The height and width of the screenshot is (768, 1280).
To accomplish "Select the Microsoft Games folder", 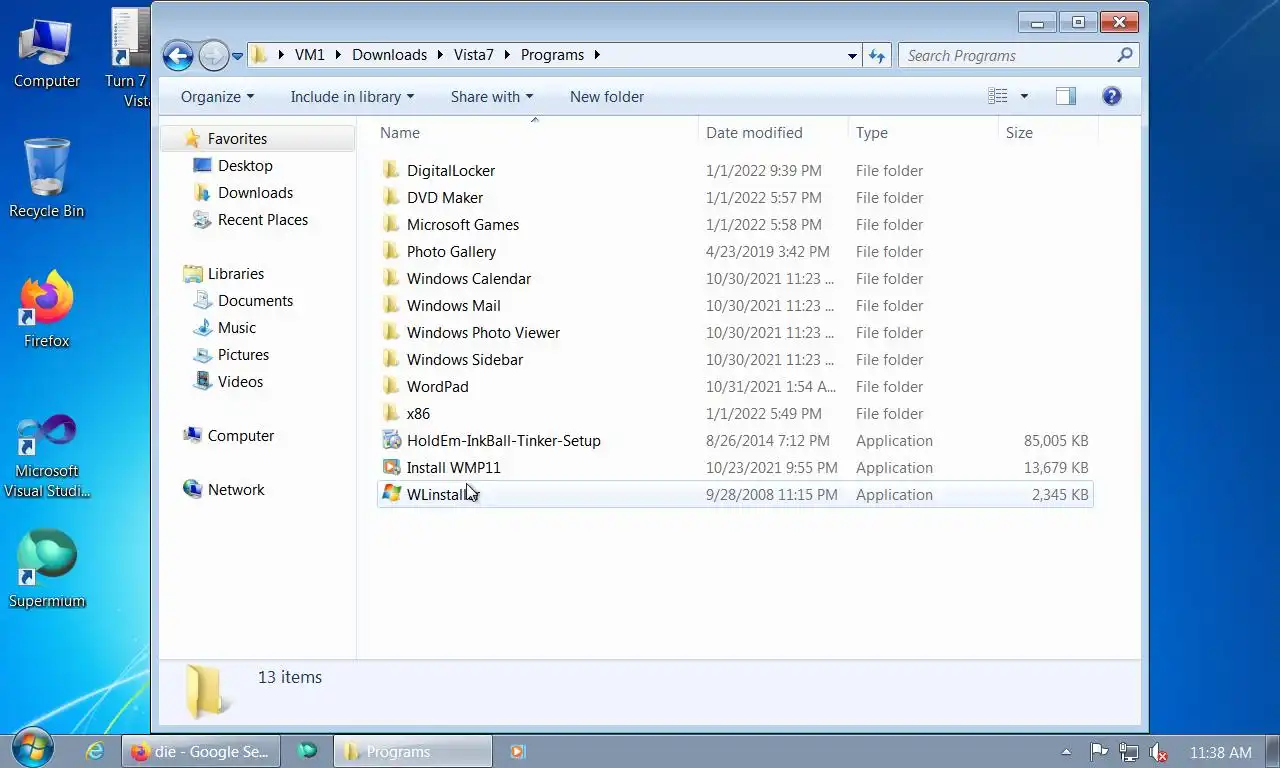I will pyautogui.click(x=462, y=225).
